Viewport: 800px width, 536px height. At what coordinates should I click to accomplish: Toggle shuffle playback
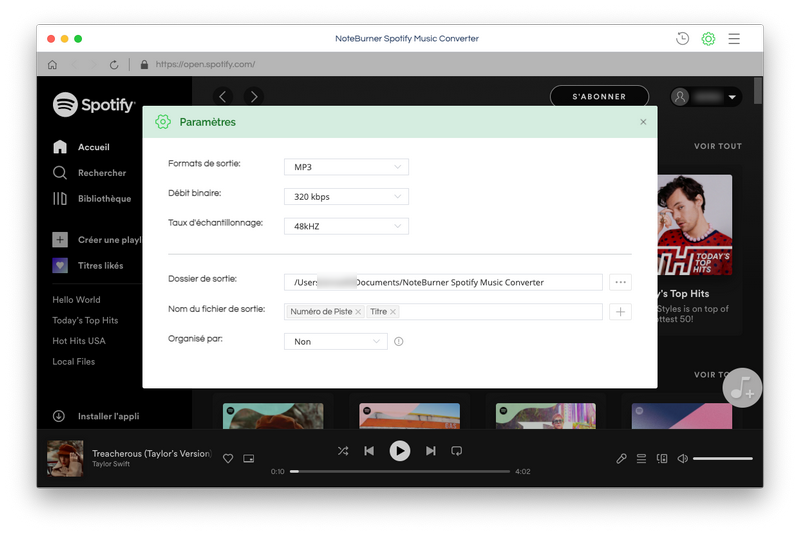343,451
